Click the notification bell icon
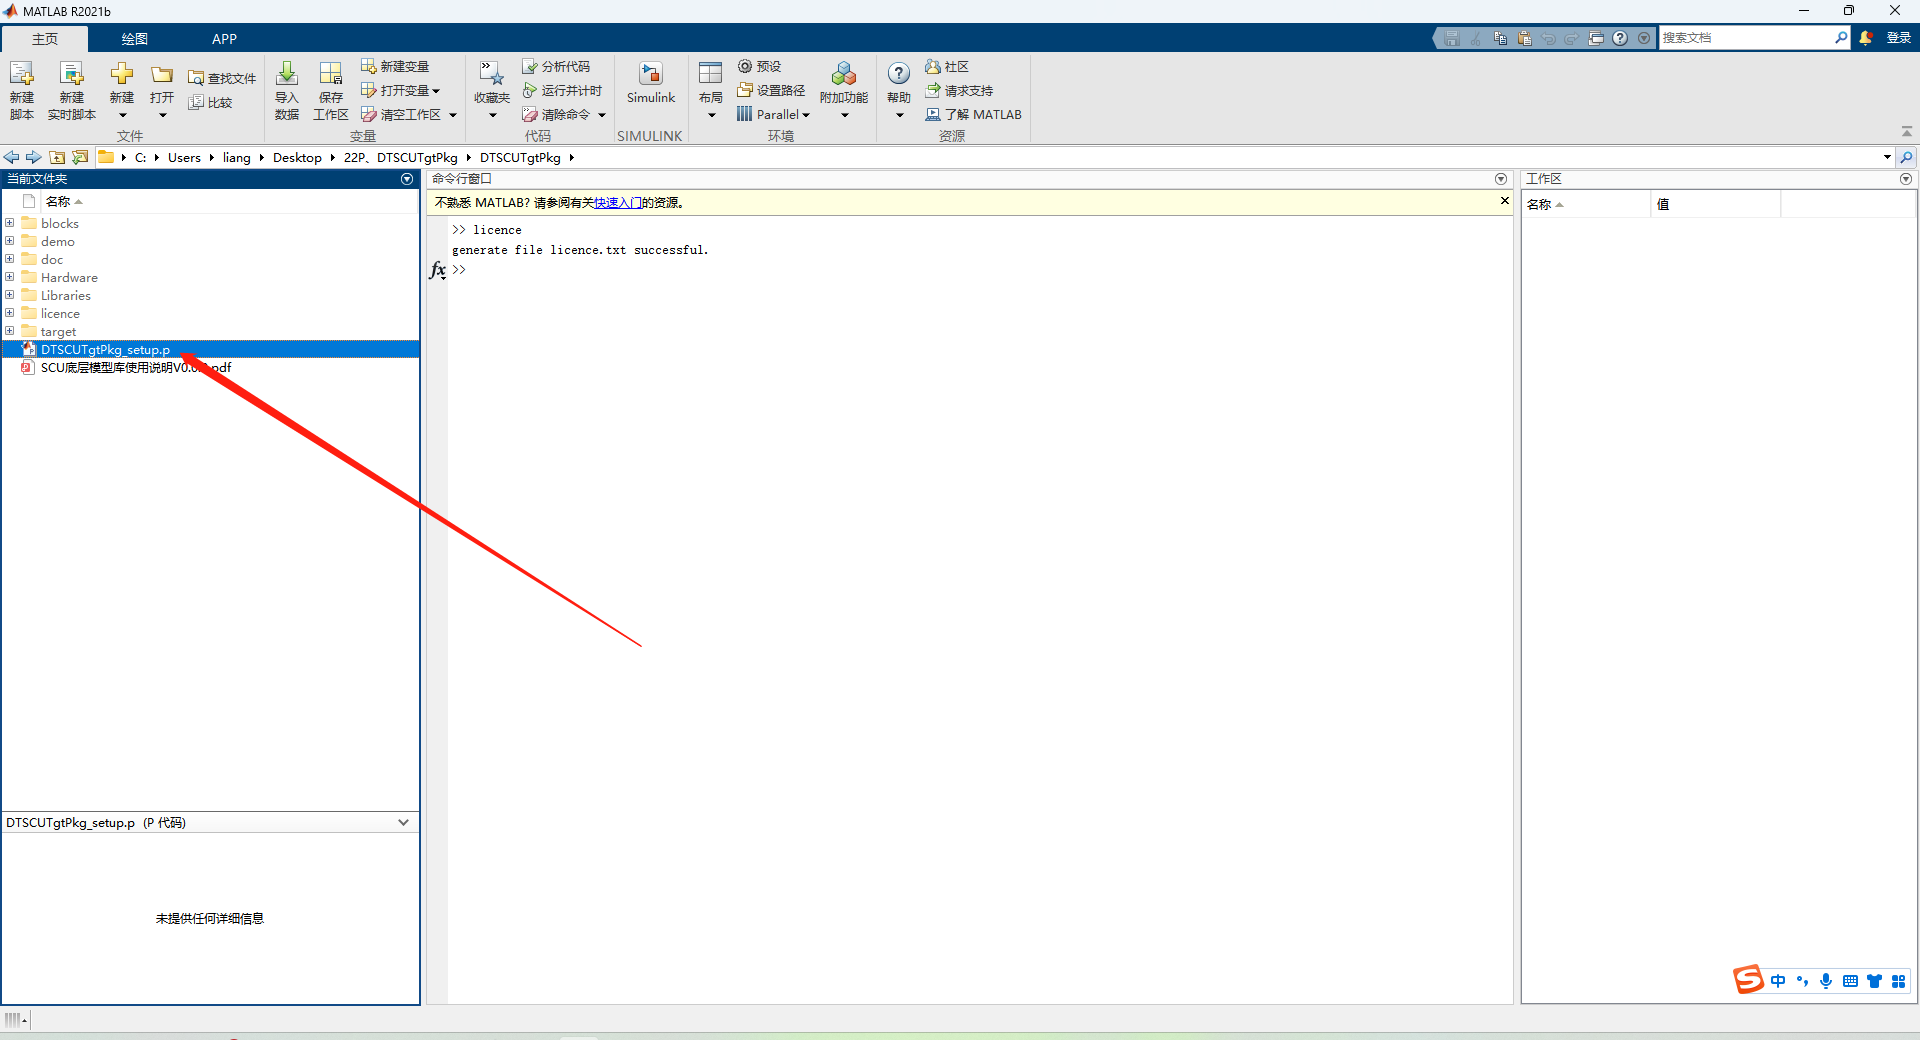The width and height of the screenshot is (1920, 1040). pyautogui.click(x=1866, y=38)
